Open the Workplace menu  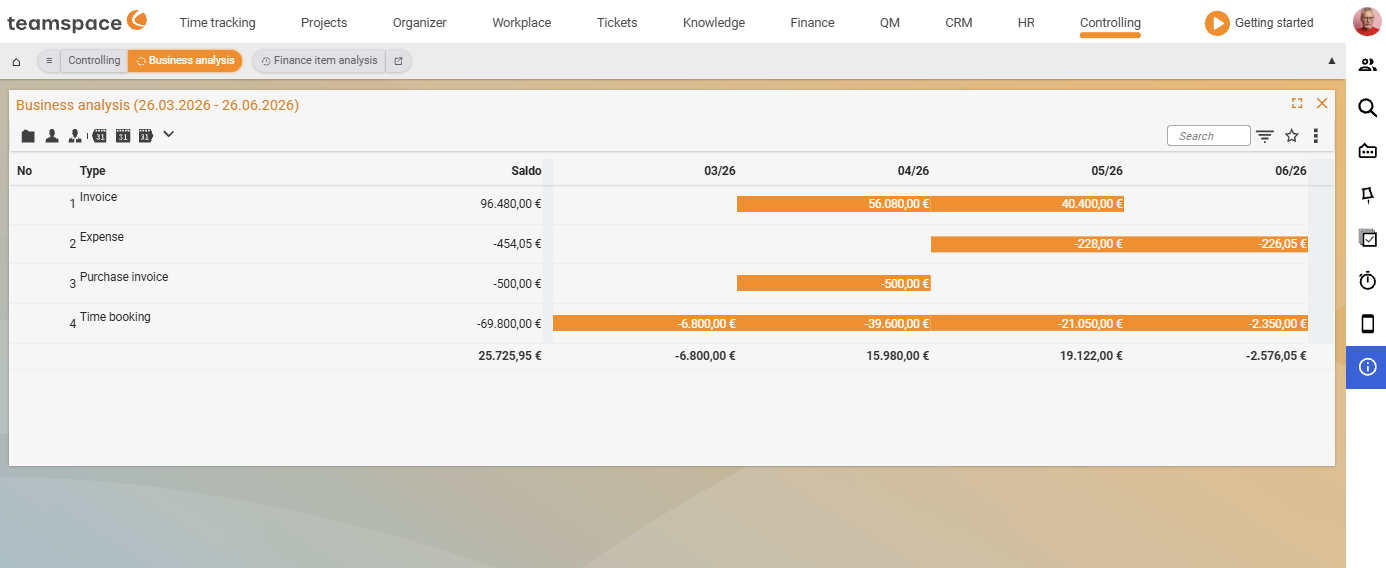tap(521, 22)
